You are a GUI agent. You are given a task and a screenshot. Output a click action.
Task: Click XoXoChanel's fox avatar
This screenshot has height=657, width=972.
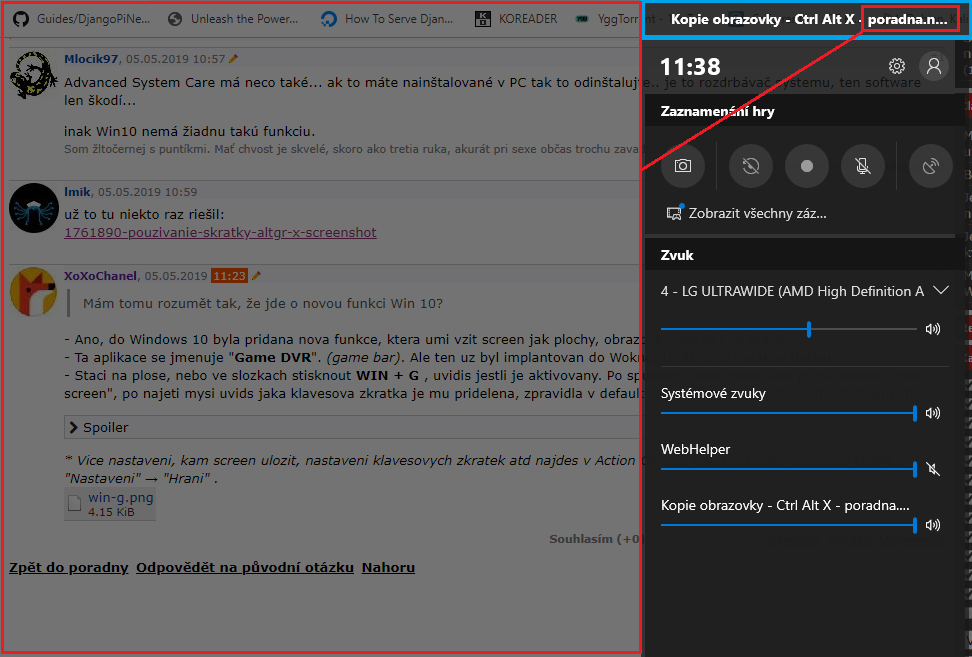pos(34,291)
